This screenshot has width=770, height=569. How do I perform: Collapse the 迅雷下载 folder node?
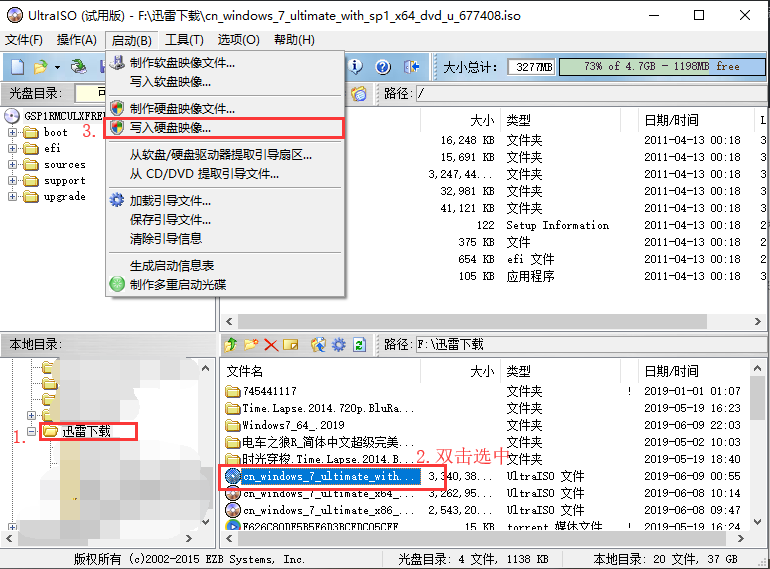31,432
